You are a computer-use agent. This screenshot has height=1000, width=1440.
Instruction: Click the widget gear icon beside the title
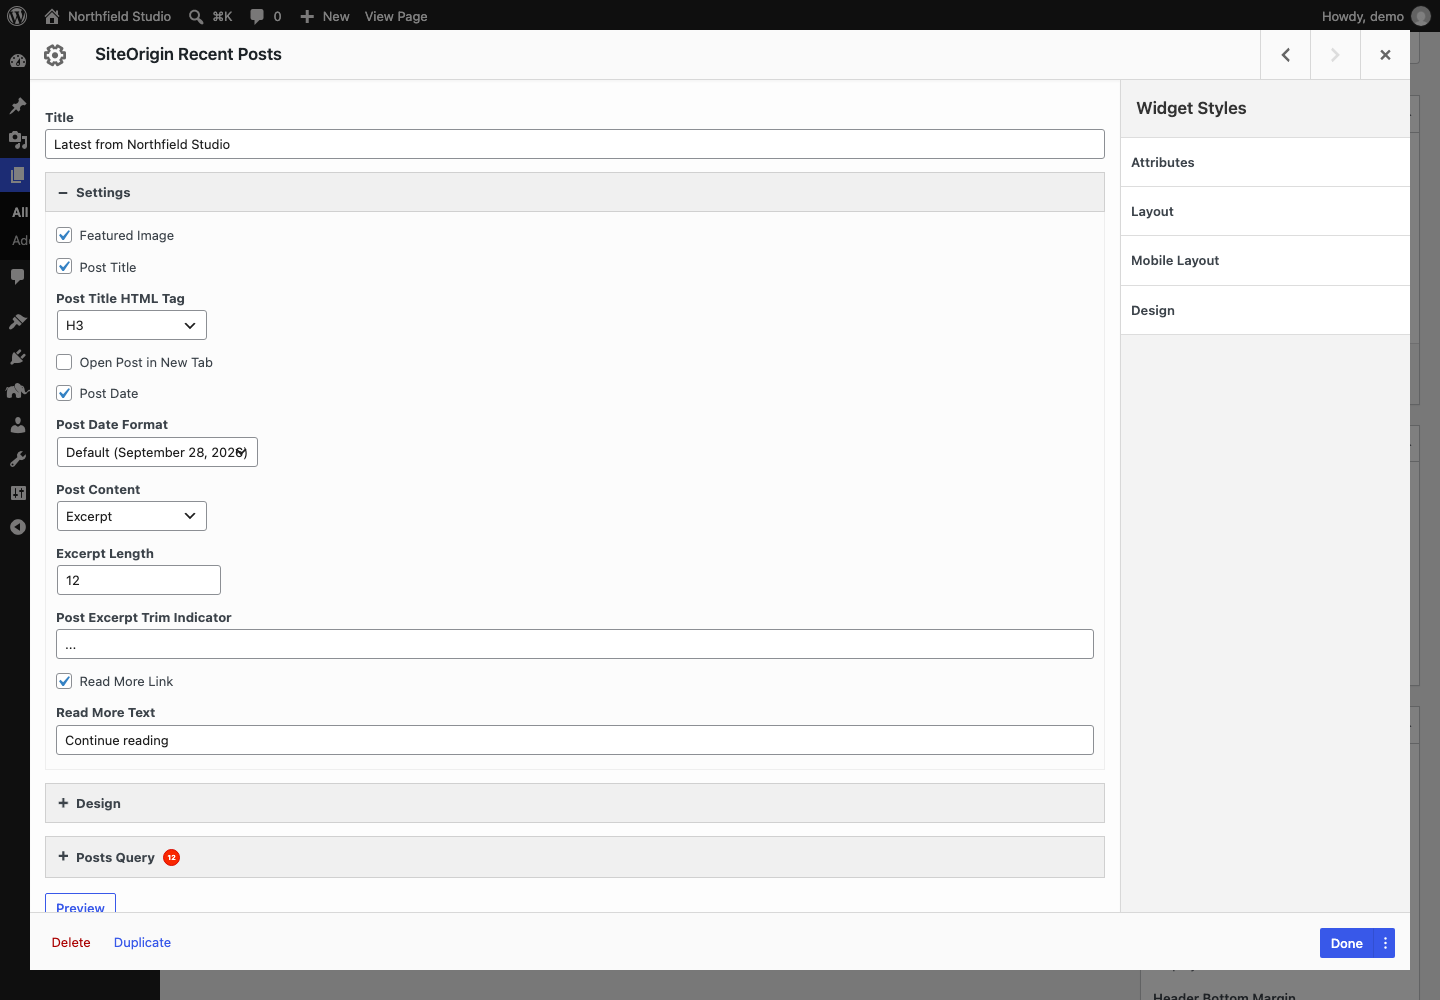[x=55, y=55]
